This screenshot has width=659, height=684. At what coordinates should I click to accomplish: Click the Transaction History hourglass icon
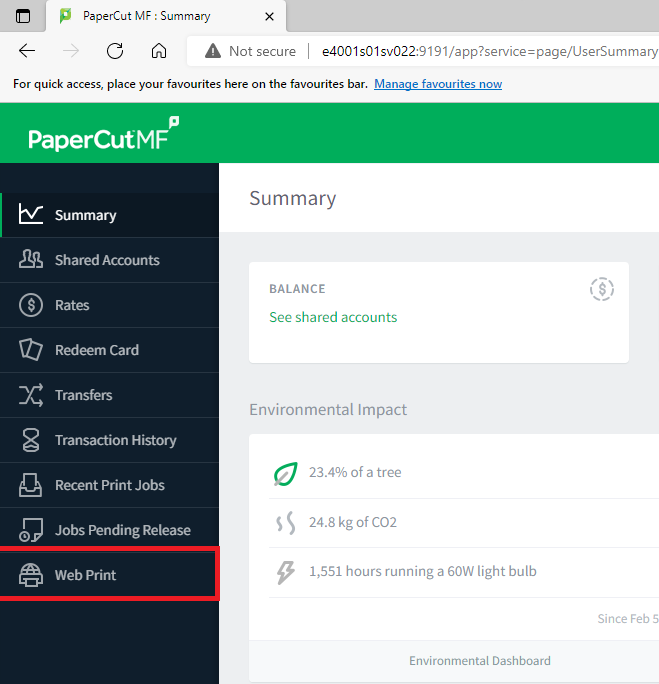tap(31, 440)
